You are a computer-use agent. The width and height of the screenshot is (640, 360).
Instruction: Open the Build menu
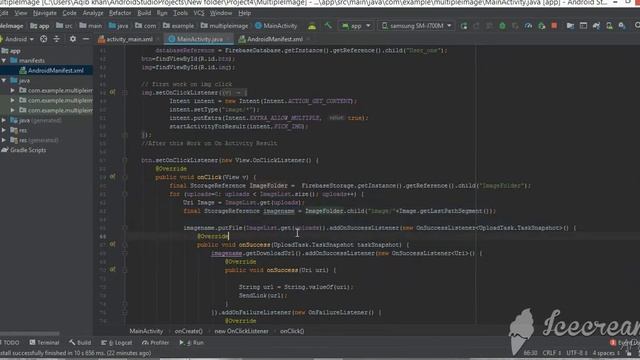pos(144,13)
